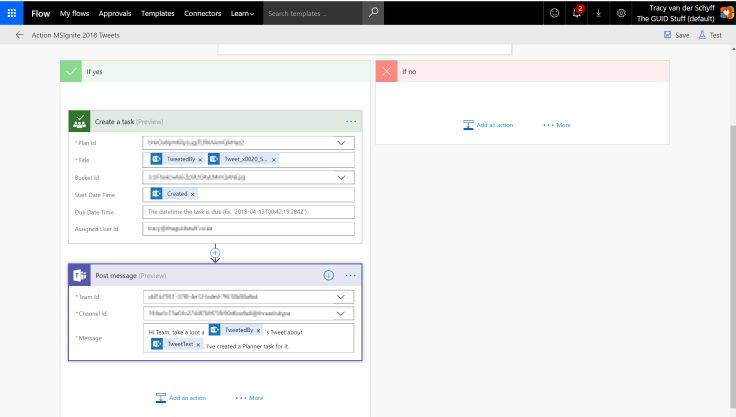Expand the Team Id dropdown
Image resolution: width=736 pixels, height=417 pixels.
point(345,297)
